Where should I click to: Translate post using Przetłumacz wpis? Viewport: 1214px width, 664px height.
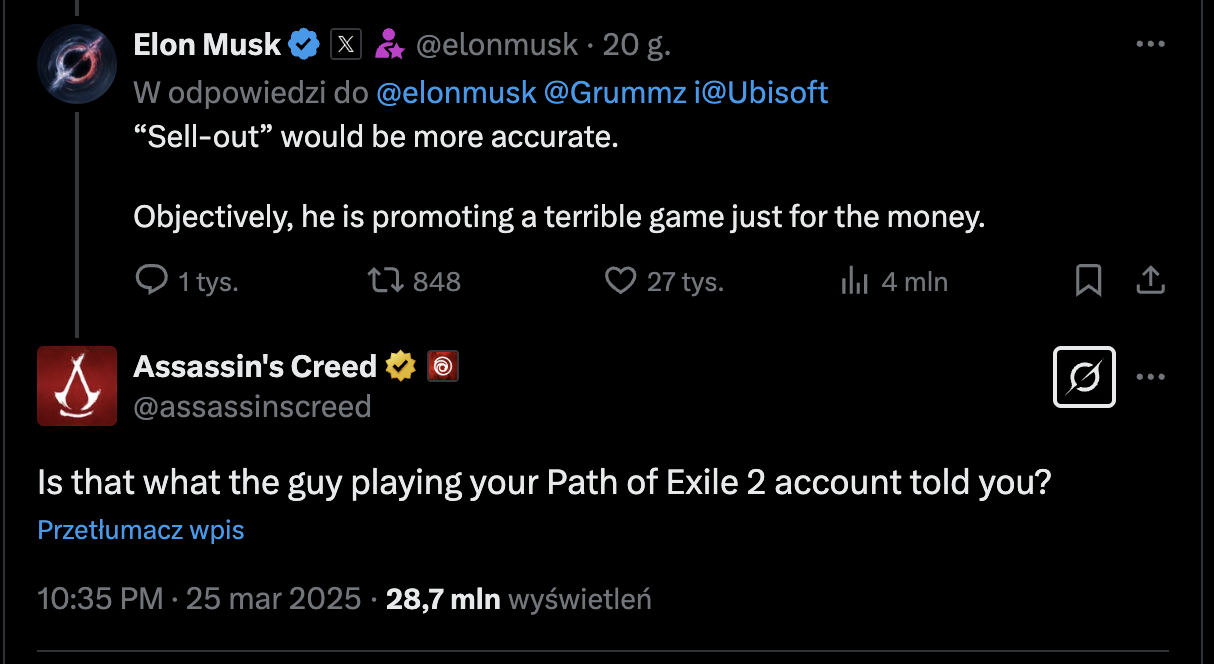(x=141, y=530)
